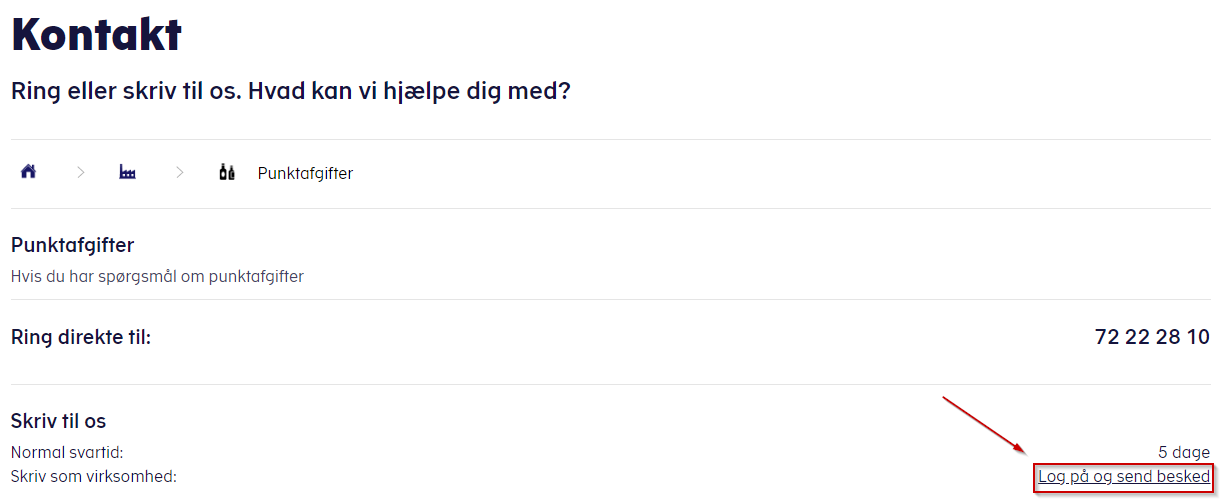Click the factory icon in breadcrumb
1222x499 pixels.
point(127,173)
